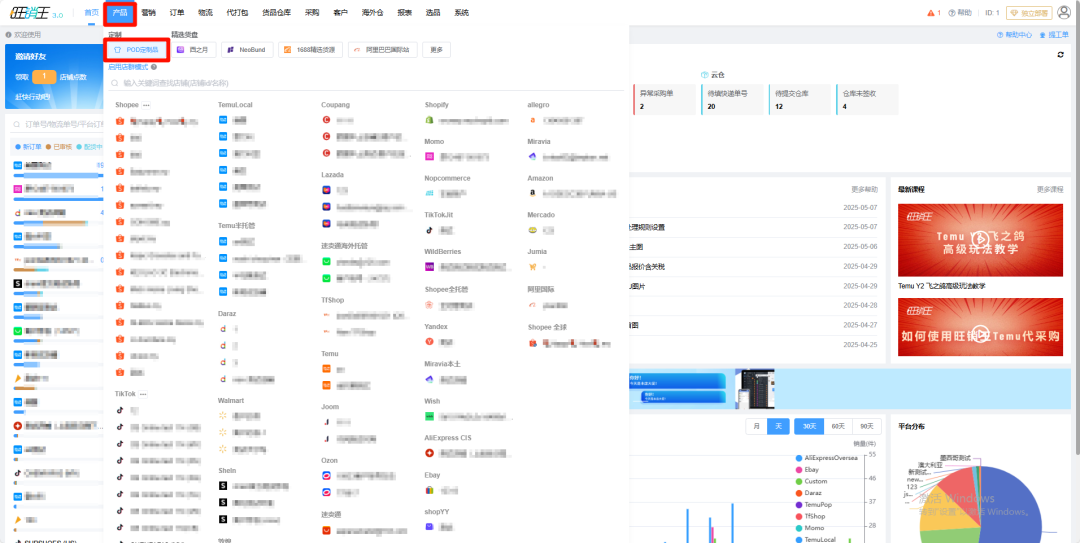Viewport: 1080px width, 543px height.
Task: Focus the store keyword search field
Action: point(366,83)
